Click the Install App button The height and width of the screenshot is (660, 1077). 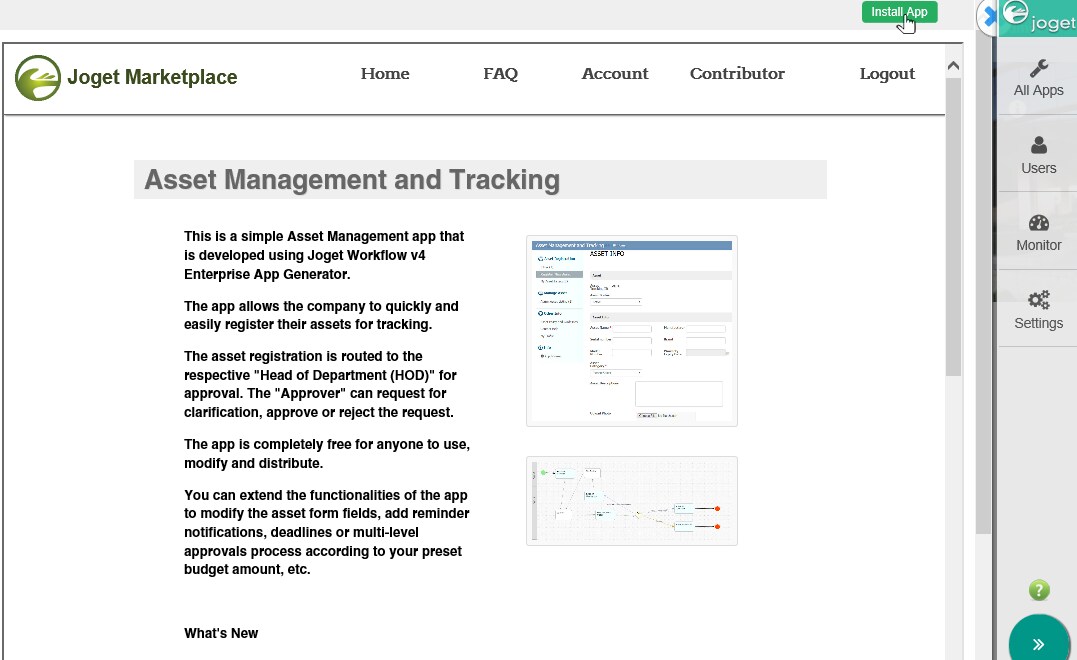tap(899, 12)
